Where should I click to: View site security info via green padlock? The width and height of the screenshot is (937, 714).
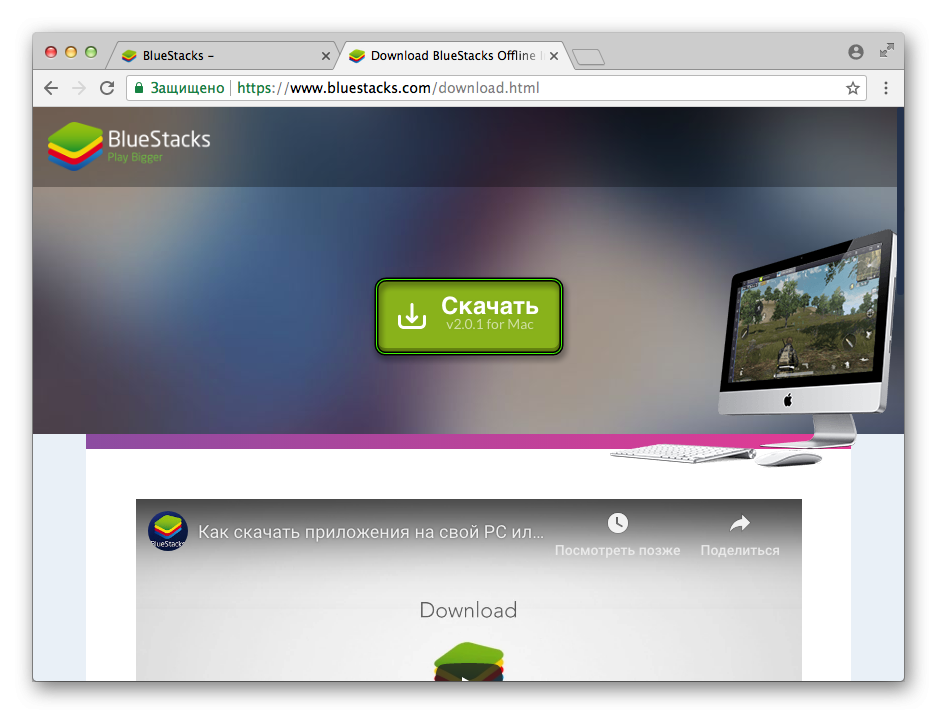point(139,88)
